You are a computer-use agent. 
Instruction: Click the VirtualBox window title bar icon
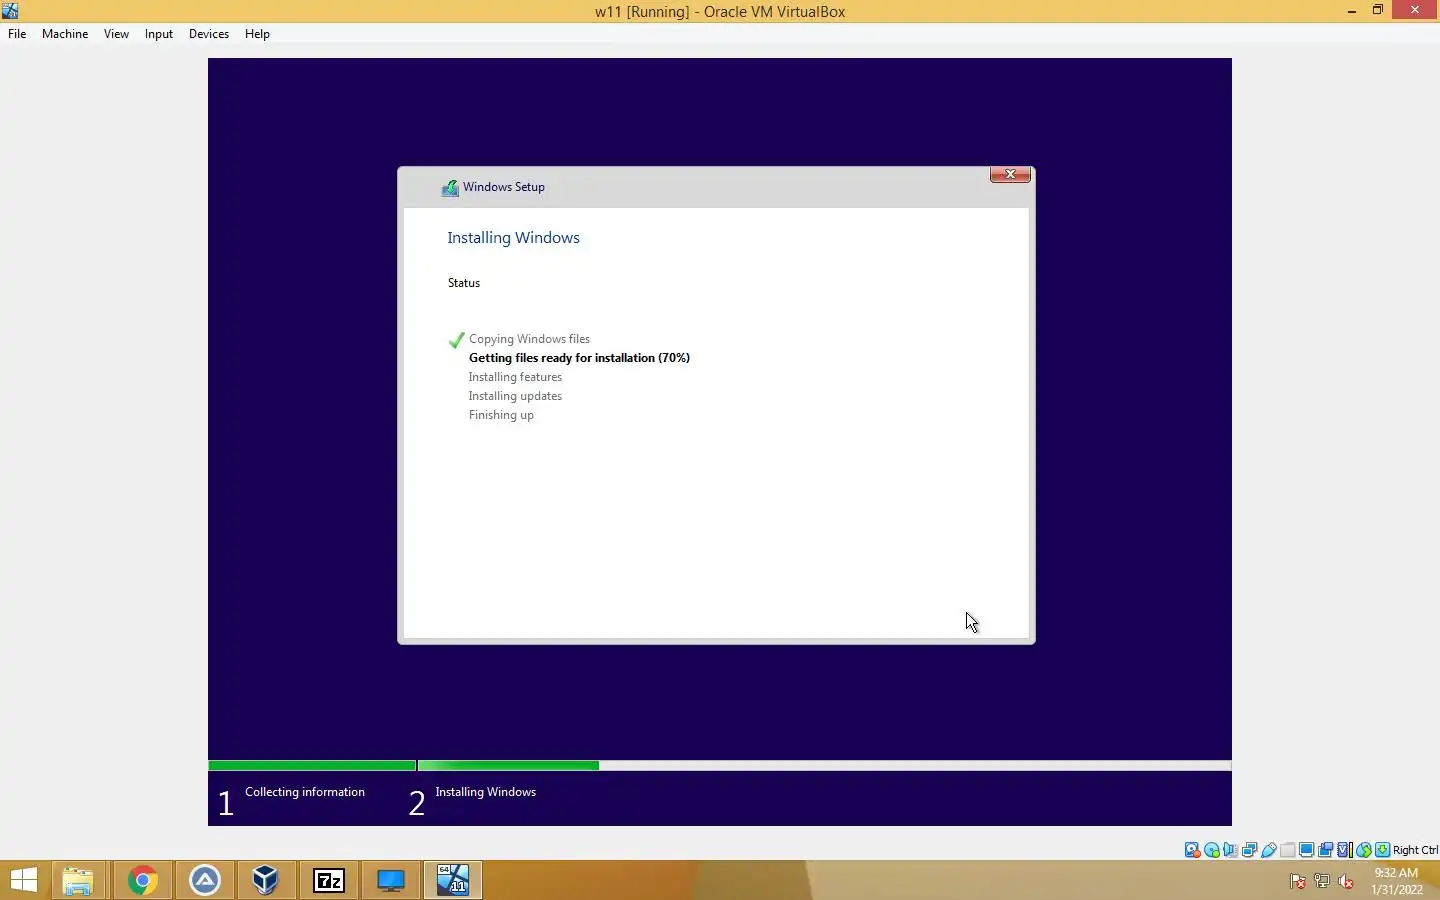[x=10, y=11]
